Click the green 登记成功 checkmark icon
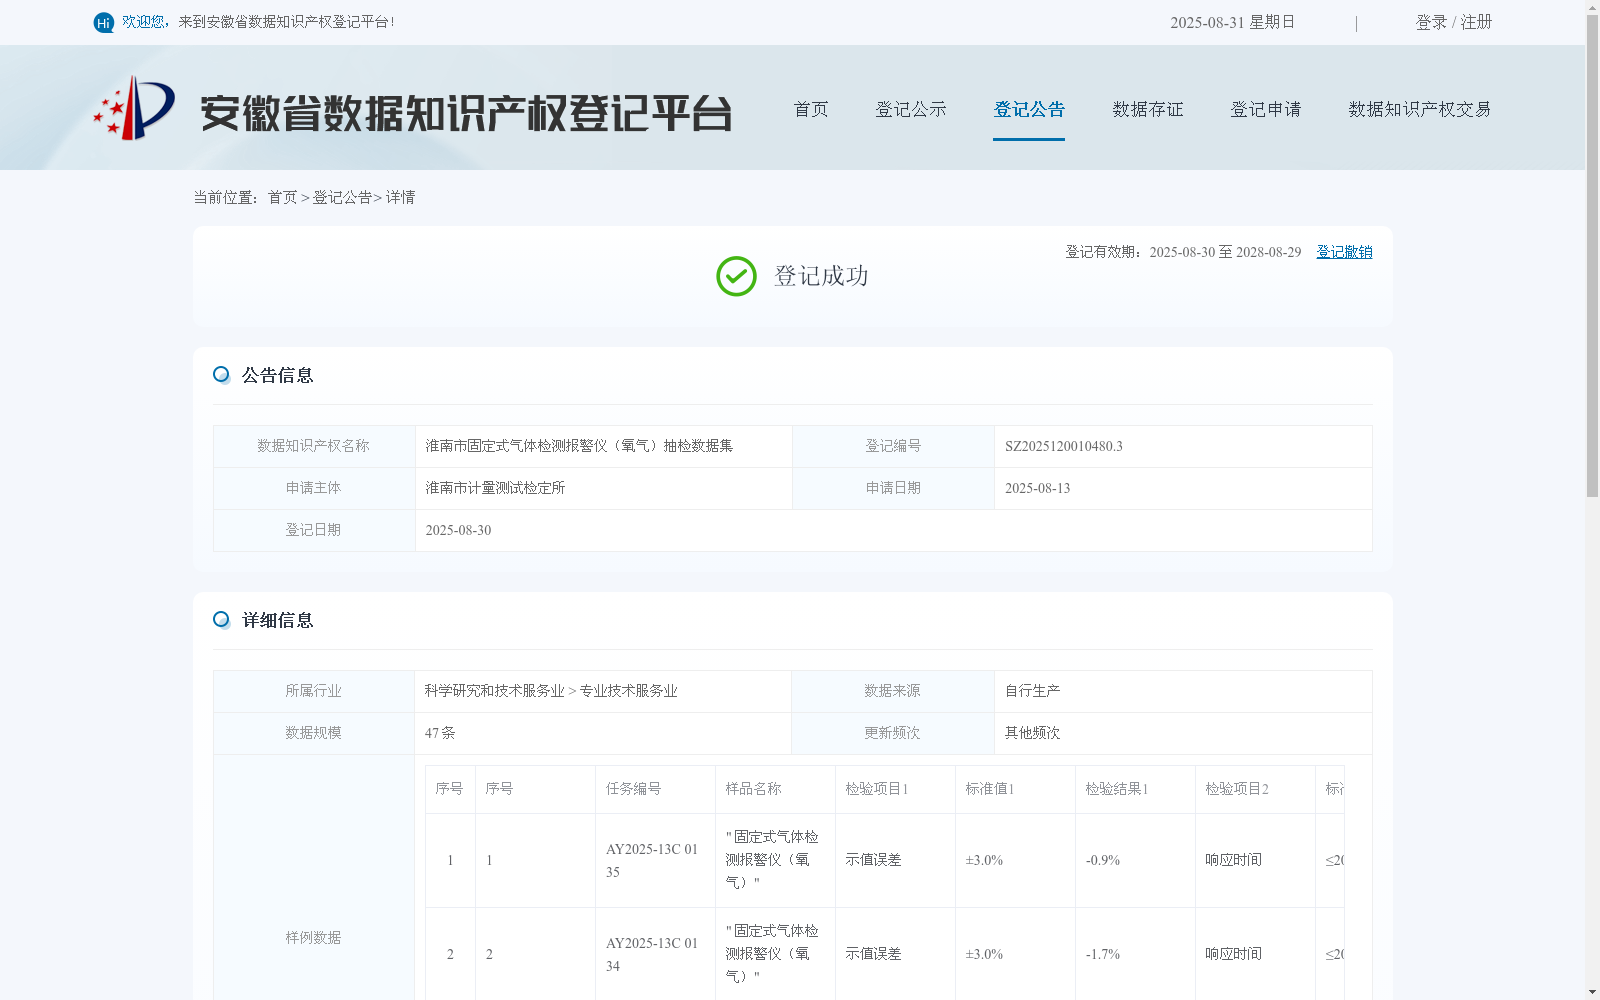Screen dimensions: 1600x1000 click(x=736, y=276)
